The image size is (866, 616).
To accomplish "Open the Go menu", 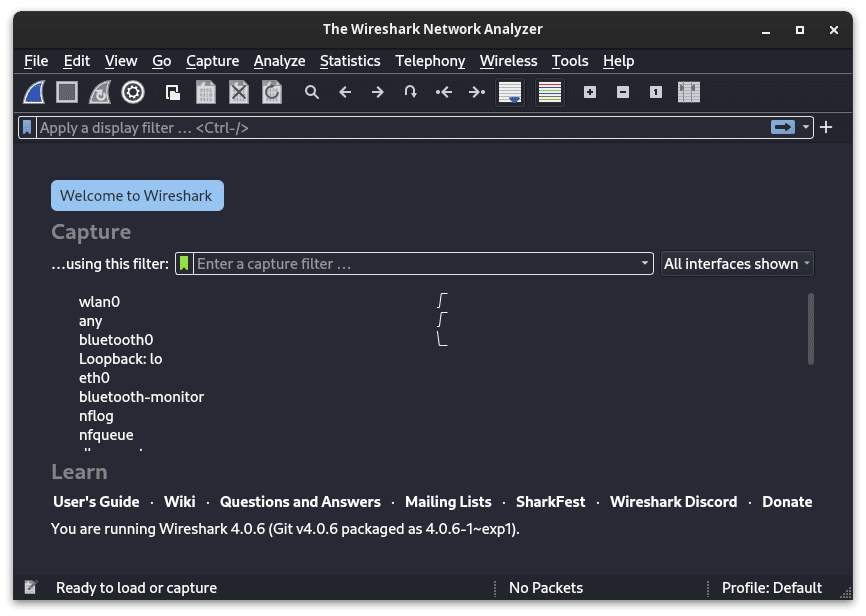I will pyautogui.click(x=162, y=61).
